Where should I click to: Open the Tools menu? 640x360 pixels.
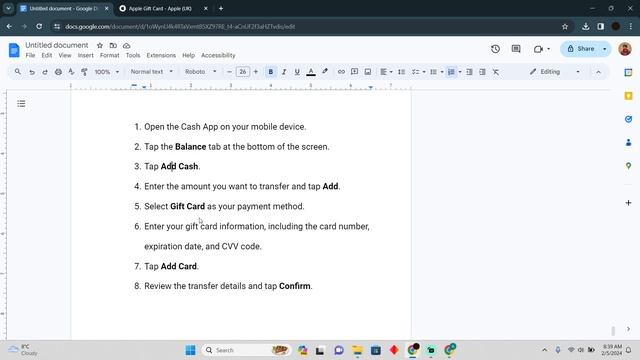tap(133, 55)
